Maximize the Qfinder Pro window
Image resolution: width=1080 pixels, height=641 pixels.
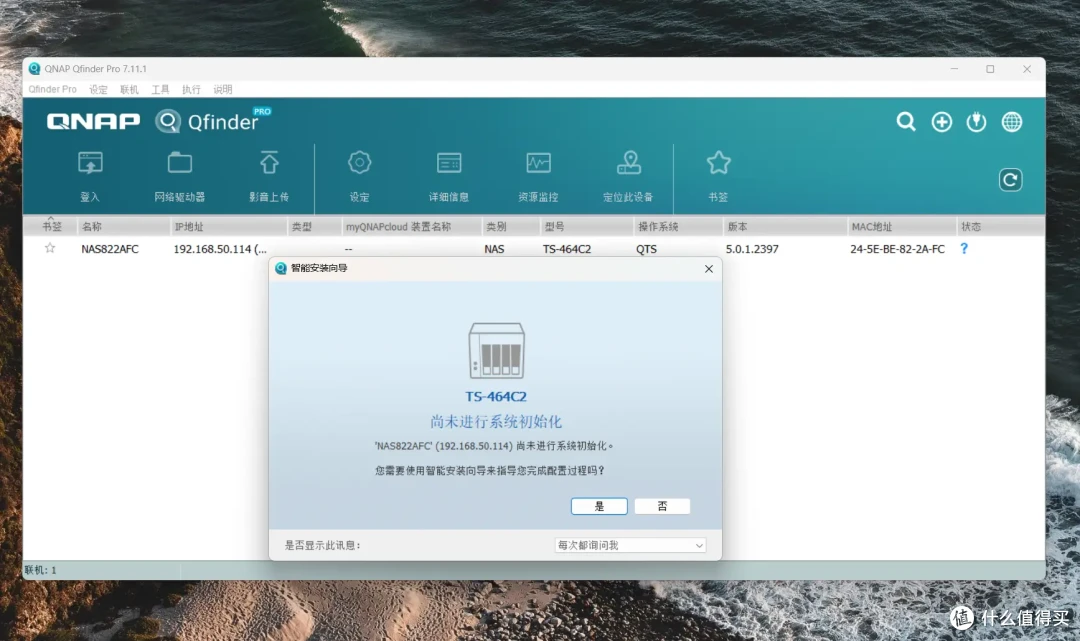[990, 69]
